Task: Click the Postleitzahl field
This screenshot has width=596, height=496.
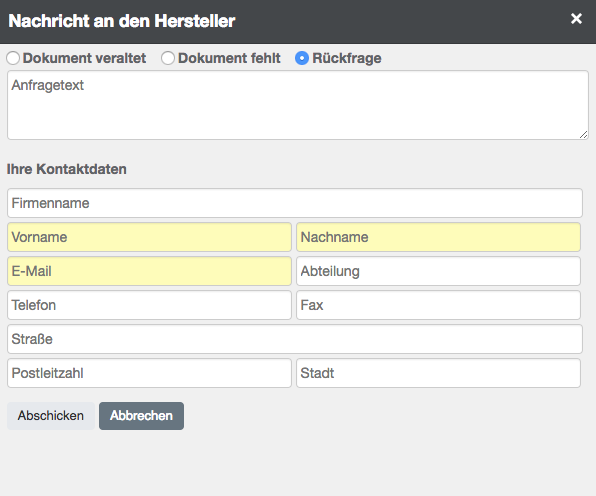Action: pyautogui.click(x=149, y=373)
